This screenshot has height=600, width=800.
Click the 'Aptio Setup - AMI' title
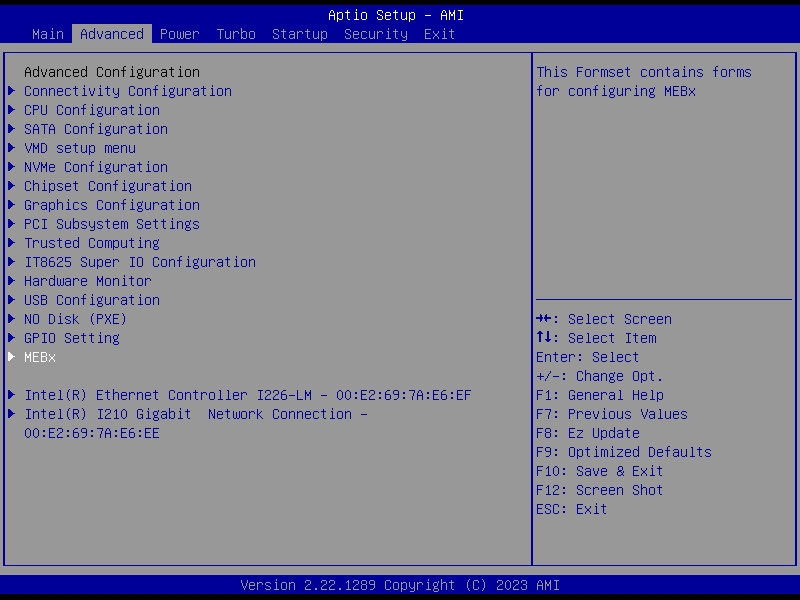(396, 15)
